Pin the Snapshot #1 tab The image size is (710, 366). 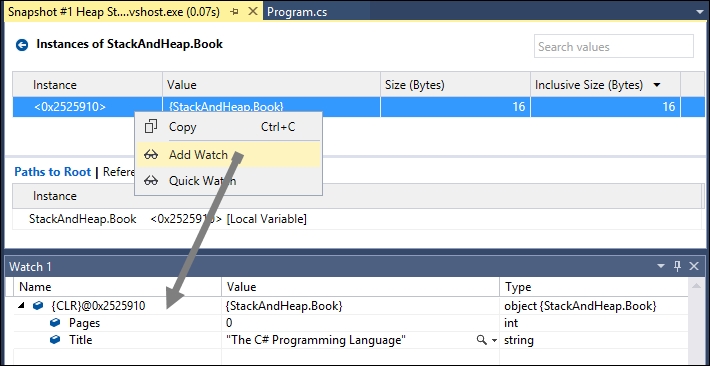click(x=234, y=12)
